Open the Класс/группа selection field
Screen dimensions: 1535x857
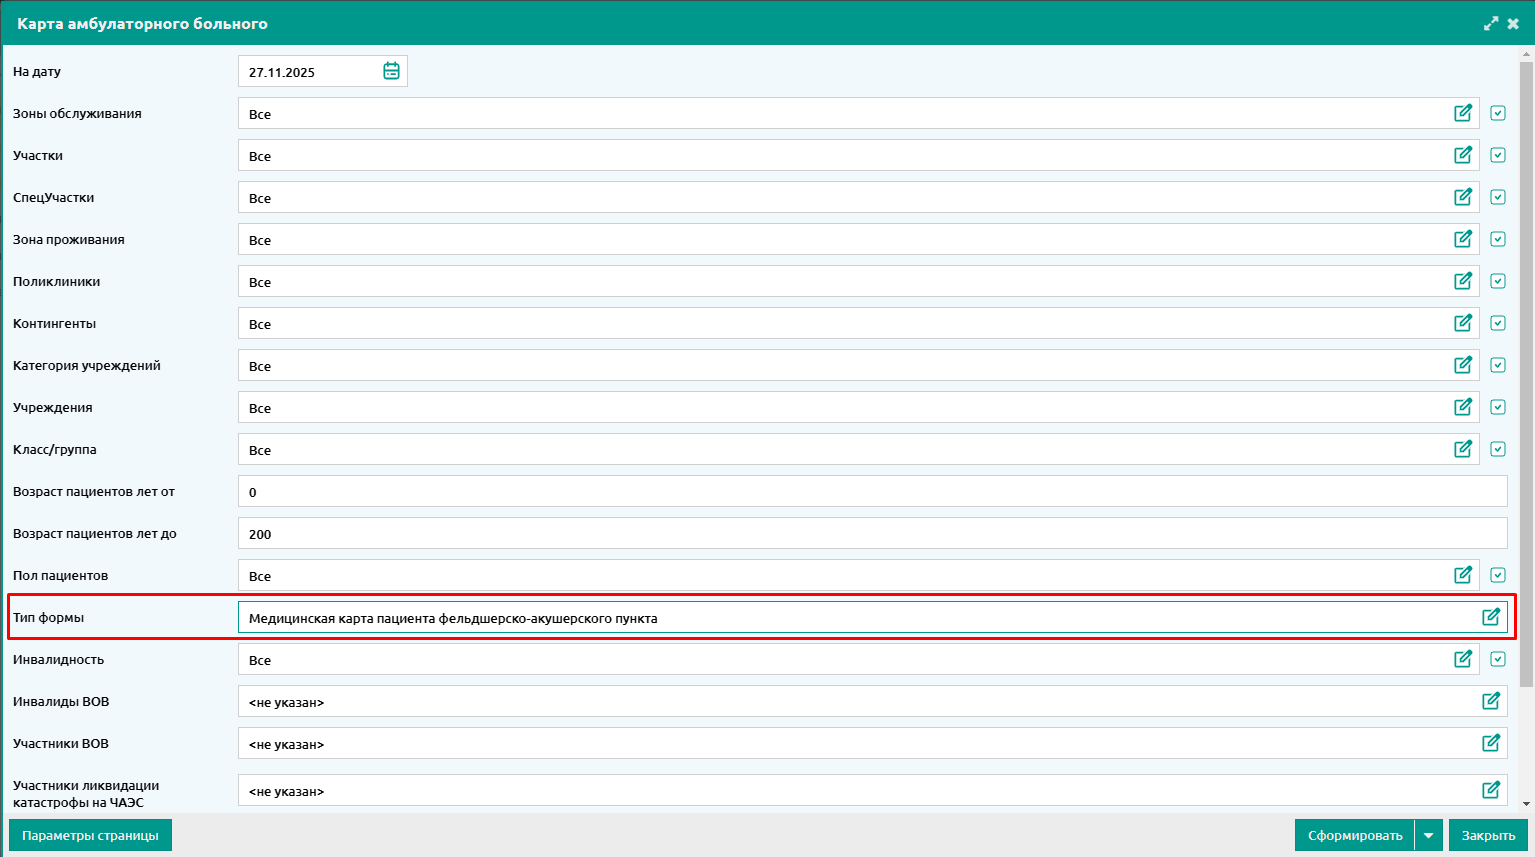[x=840, y=449]
